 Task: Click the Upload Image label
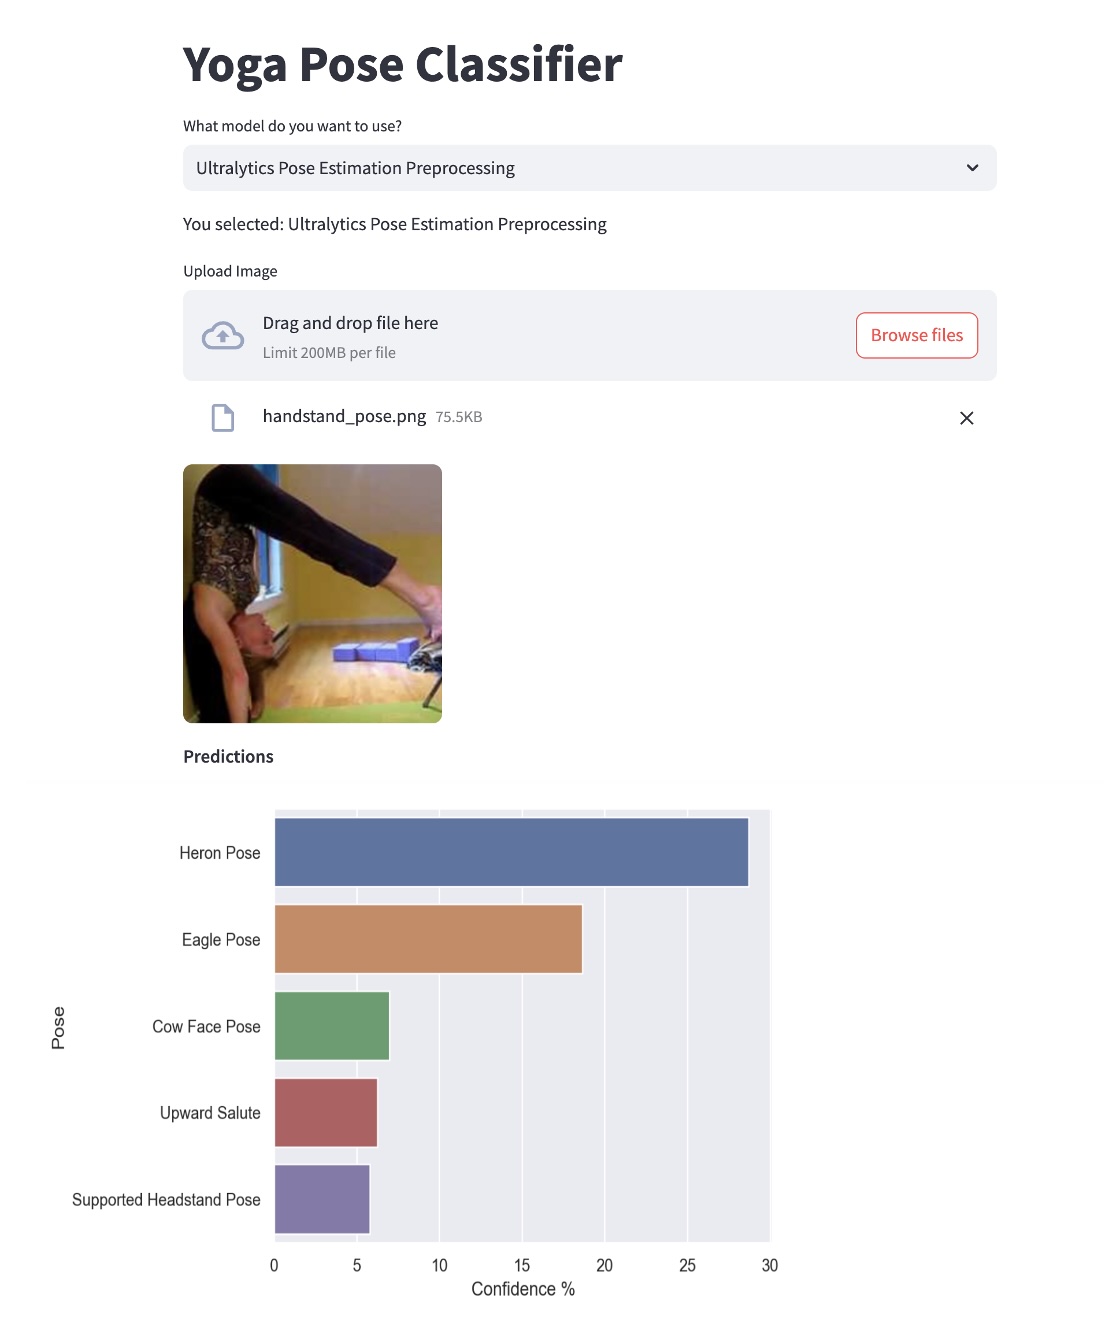(230, 271)
